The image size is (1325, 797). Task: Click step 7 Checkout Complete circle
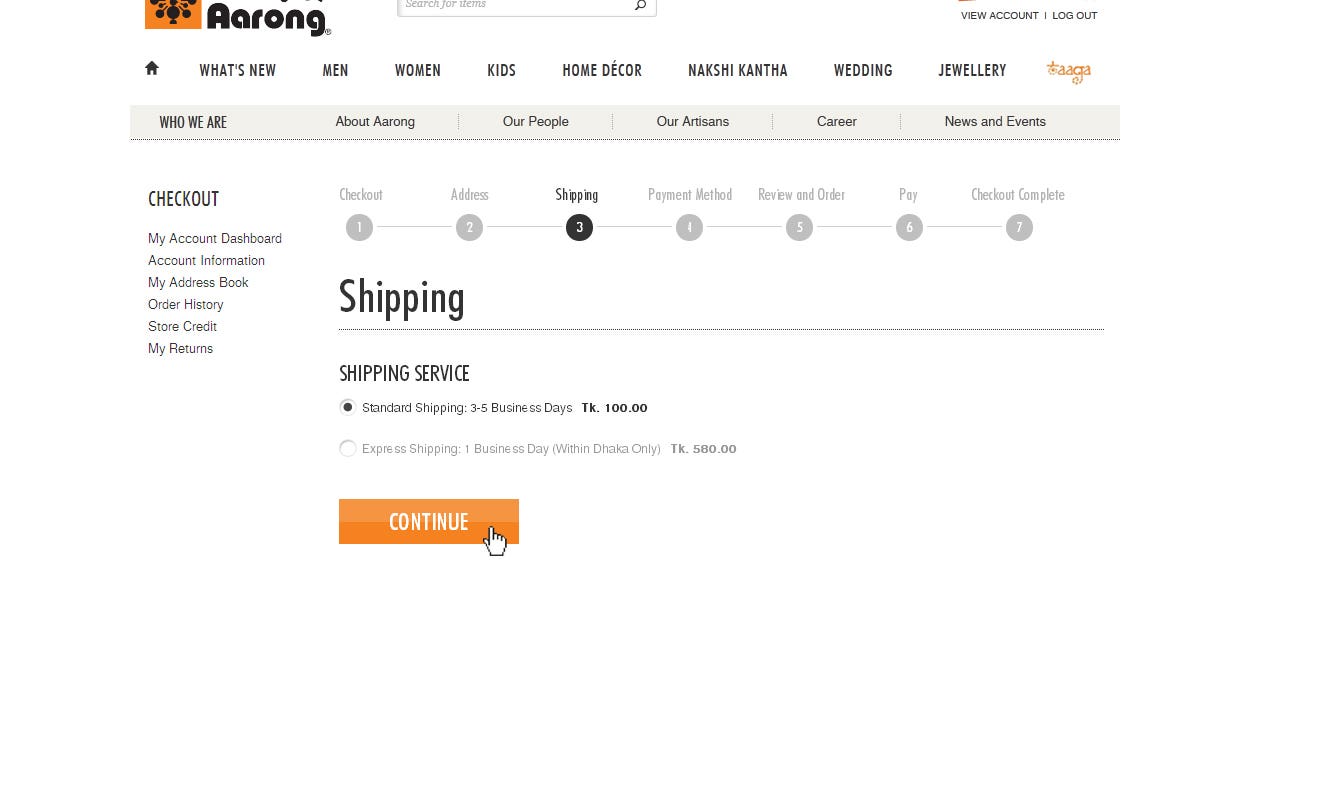(x=1019, y=228)
